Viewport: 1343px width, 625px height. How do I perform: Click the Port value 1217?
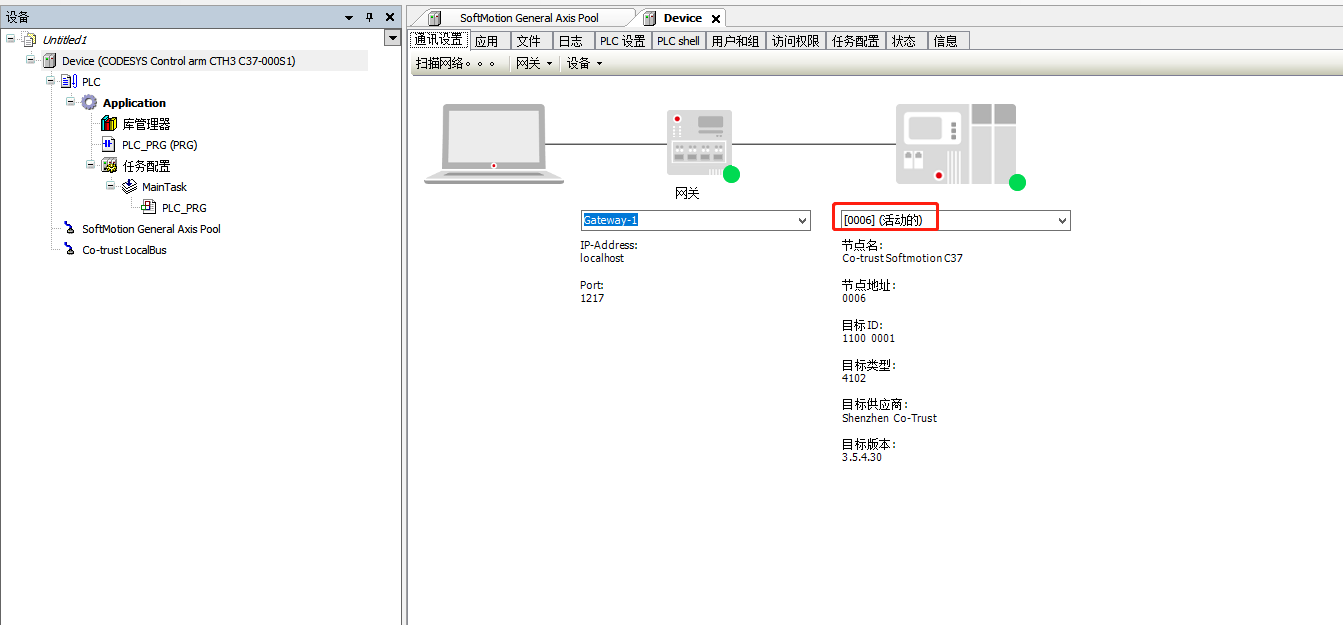pos(592,298)
